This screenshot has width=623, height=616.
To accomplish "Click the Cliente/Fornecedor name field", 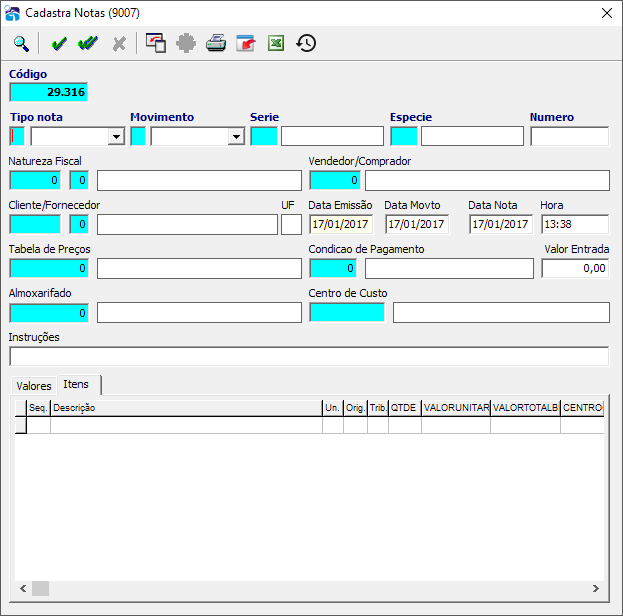I will [x=187, y=224].
